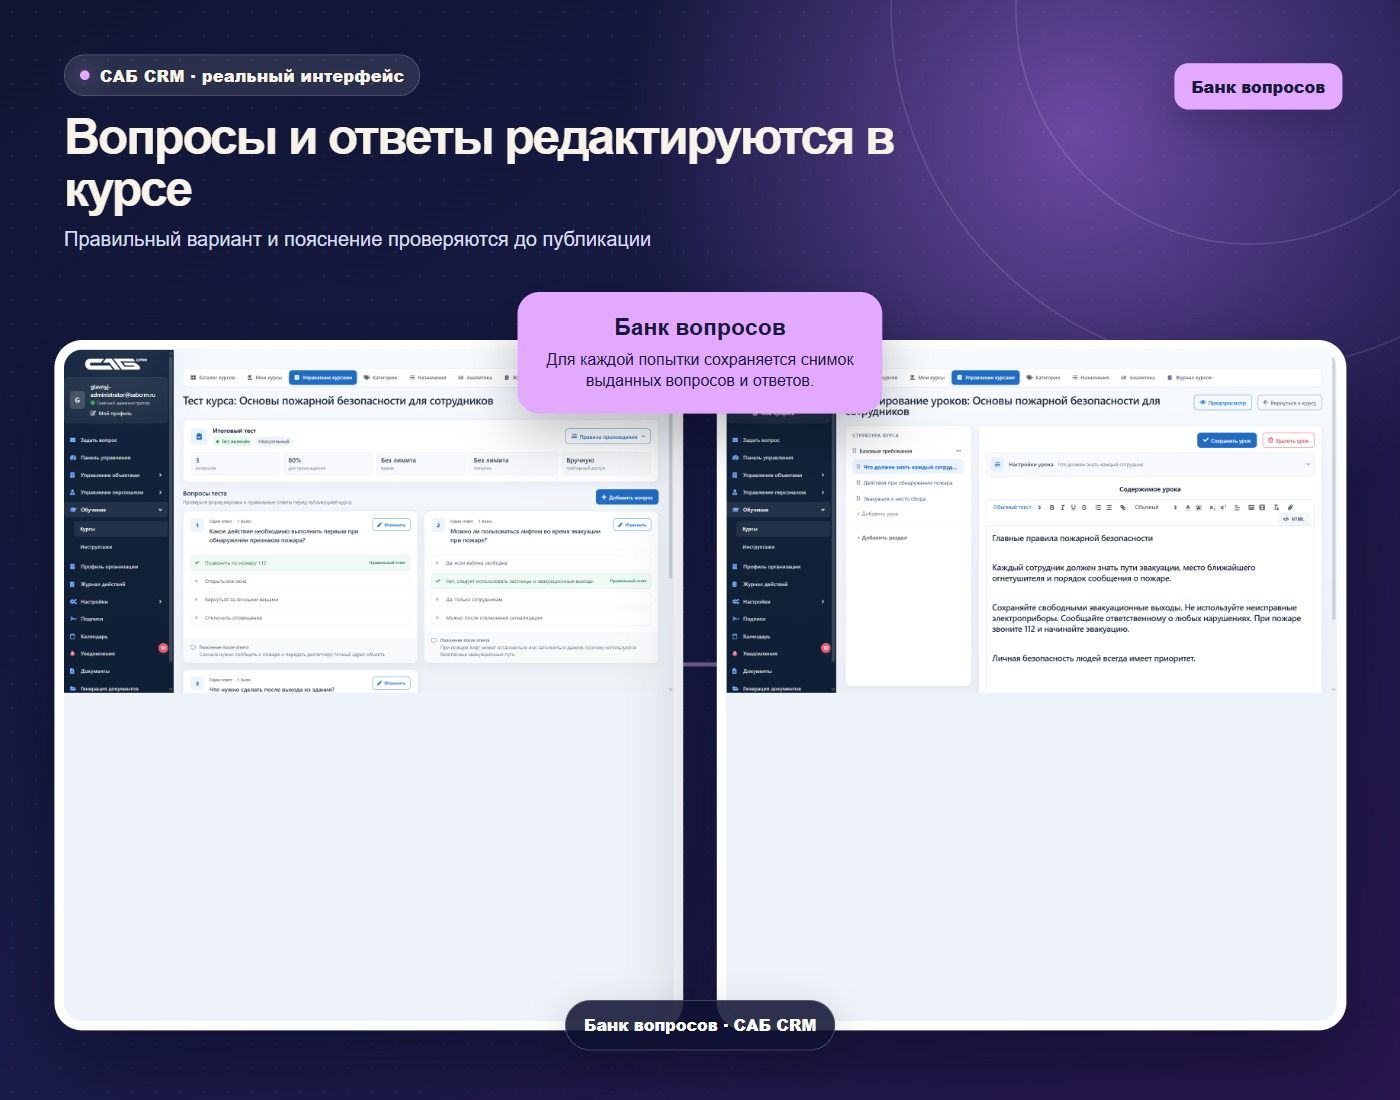Insert a link from the lesson editor toolbar
This screenshot has width=1400, height=1100.
1123,507
